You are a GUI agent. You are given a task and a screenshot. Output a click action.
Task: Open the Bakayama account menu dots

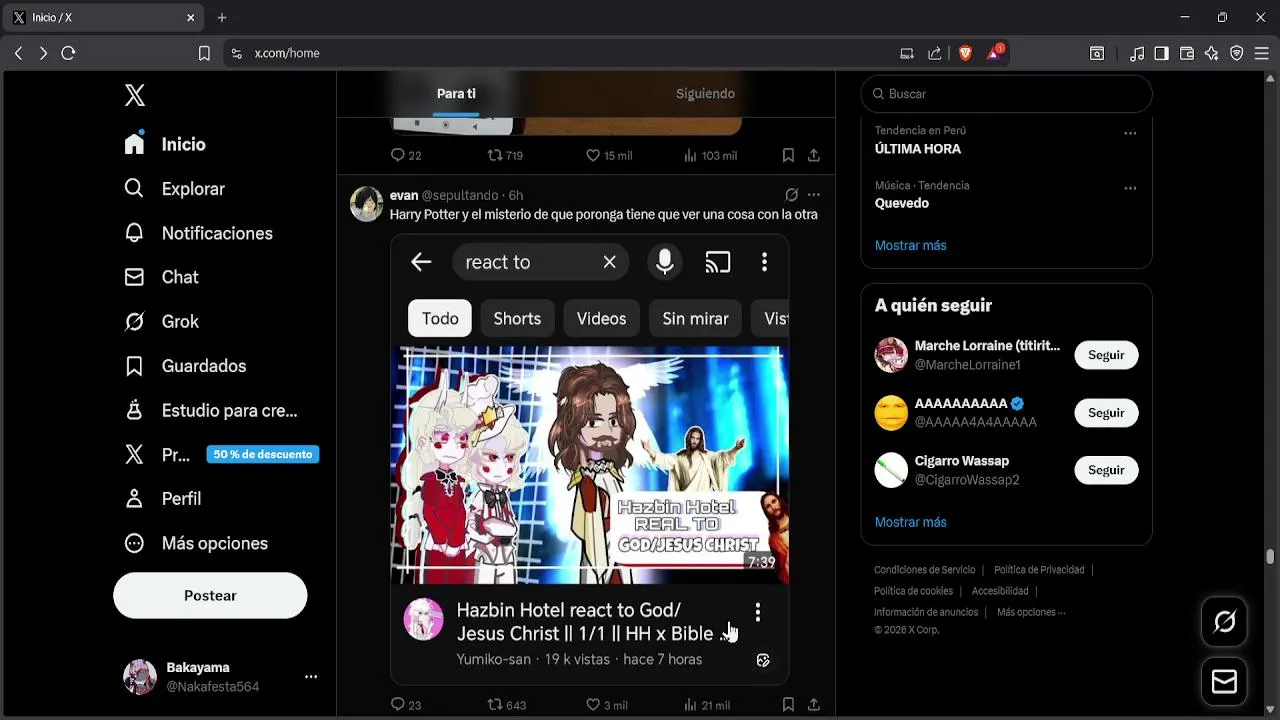pyautogui.click(x=311, y=677)
